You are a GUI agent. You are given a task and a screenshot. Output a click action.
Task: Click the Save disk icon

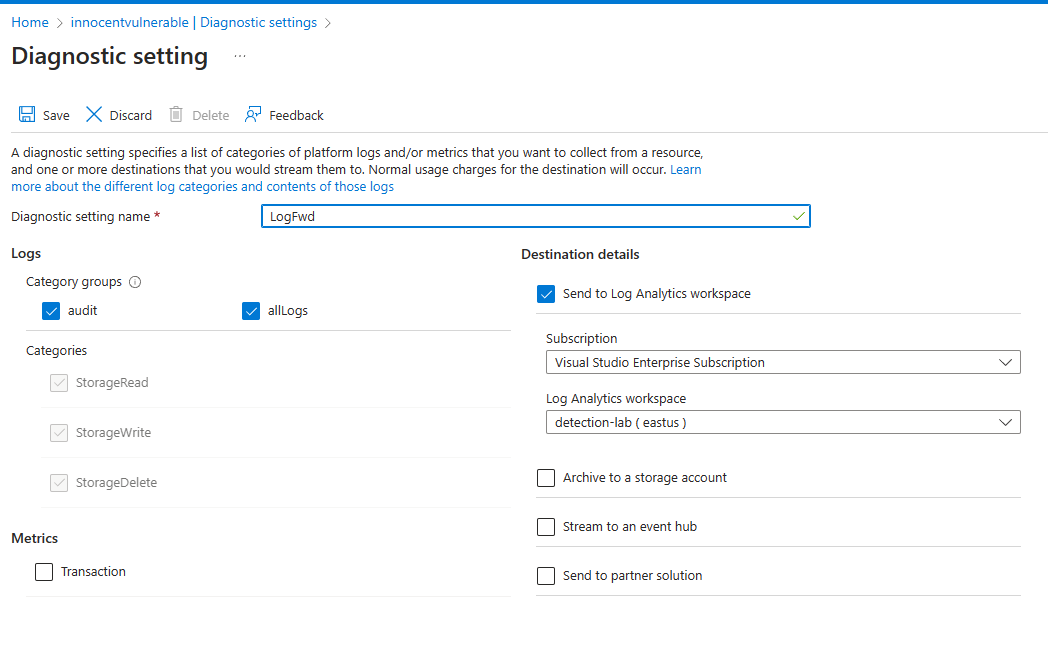coord(27,115)
